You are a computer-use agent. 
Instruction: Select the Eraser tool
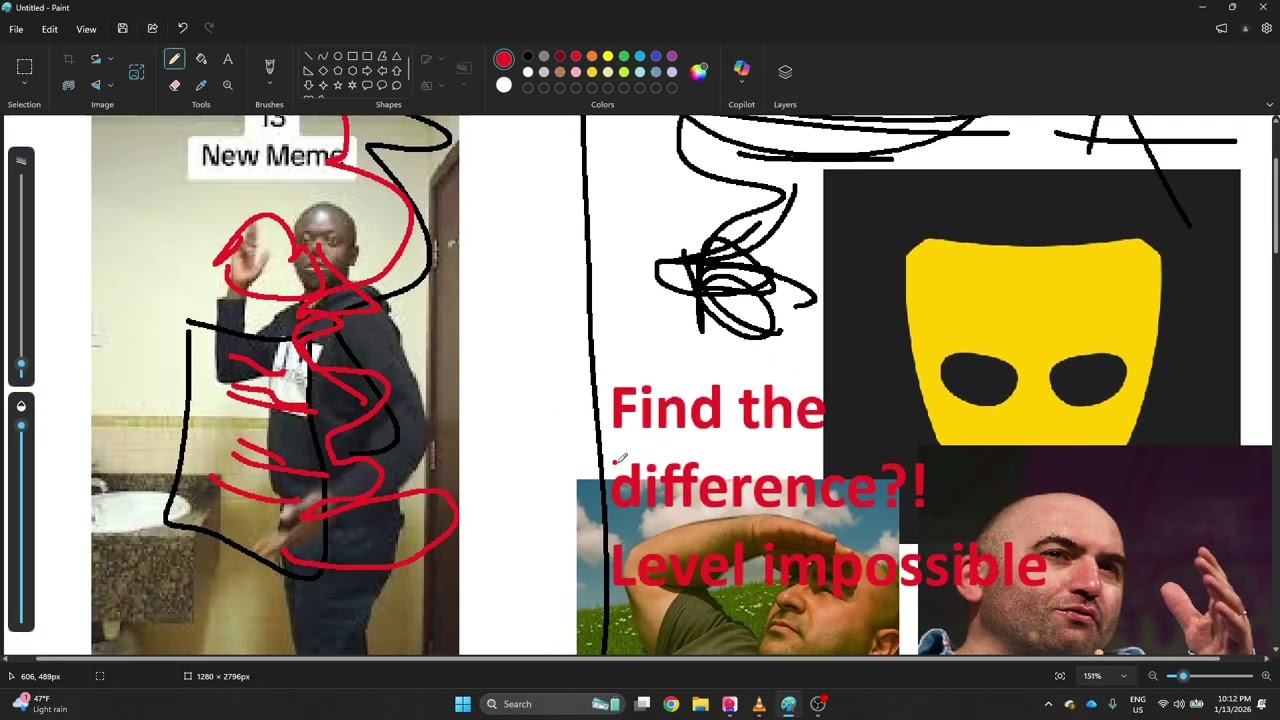(x=175, y=86)
